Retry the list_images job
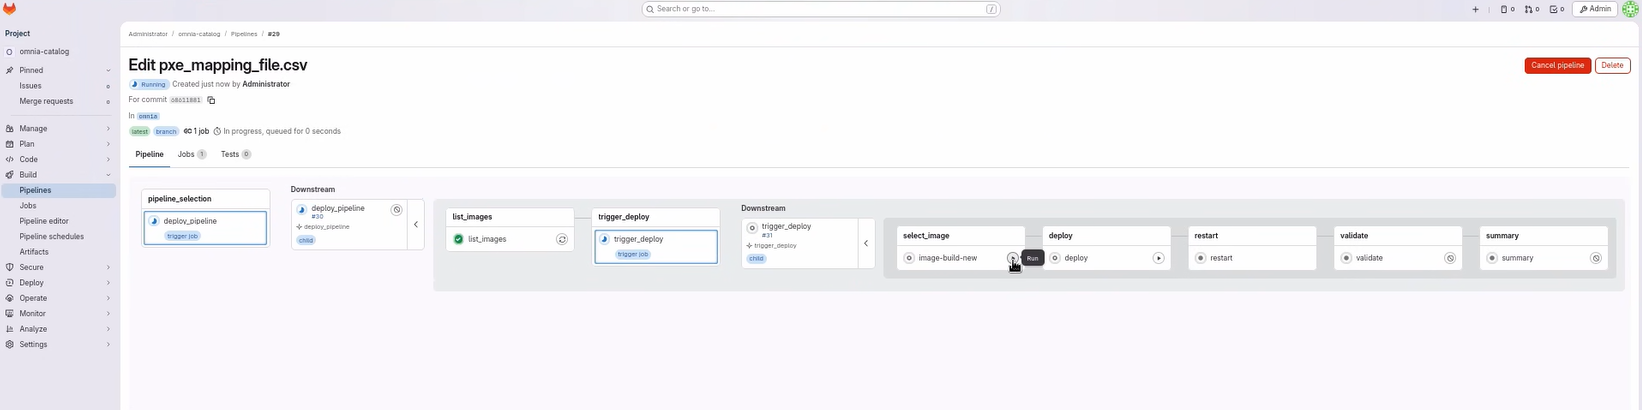The image size is (1642, 410). pyautogui.click(x=562, y=239)
